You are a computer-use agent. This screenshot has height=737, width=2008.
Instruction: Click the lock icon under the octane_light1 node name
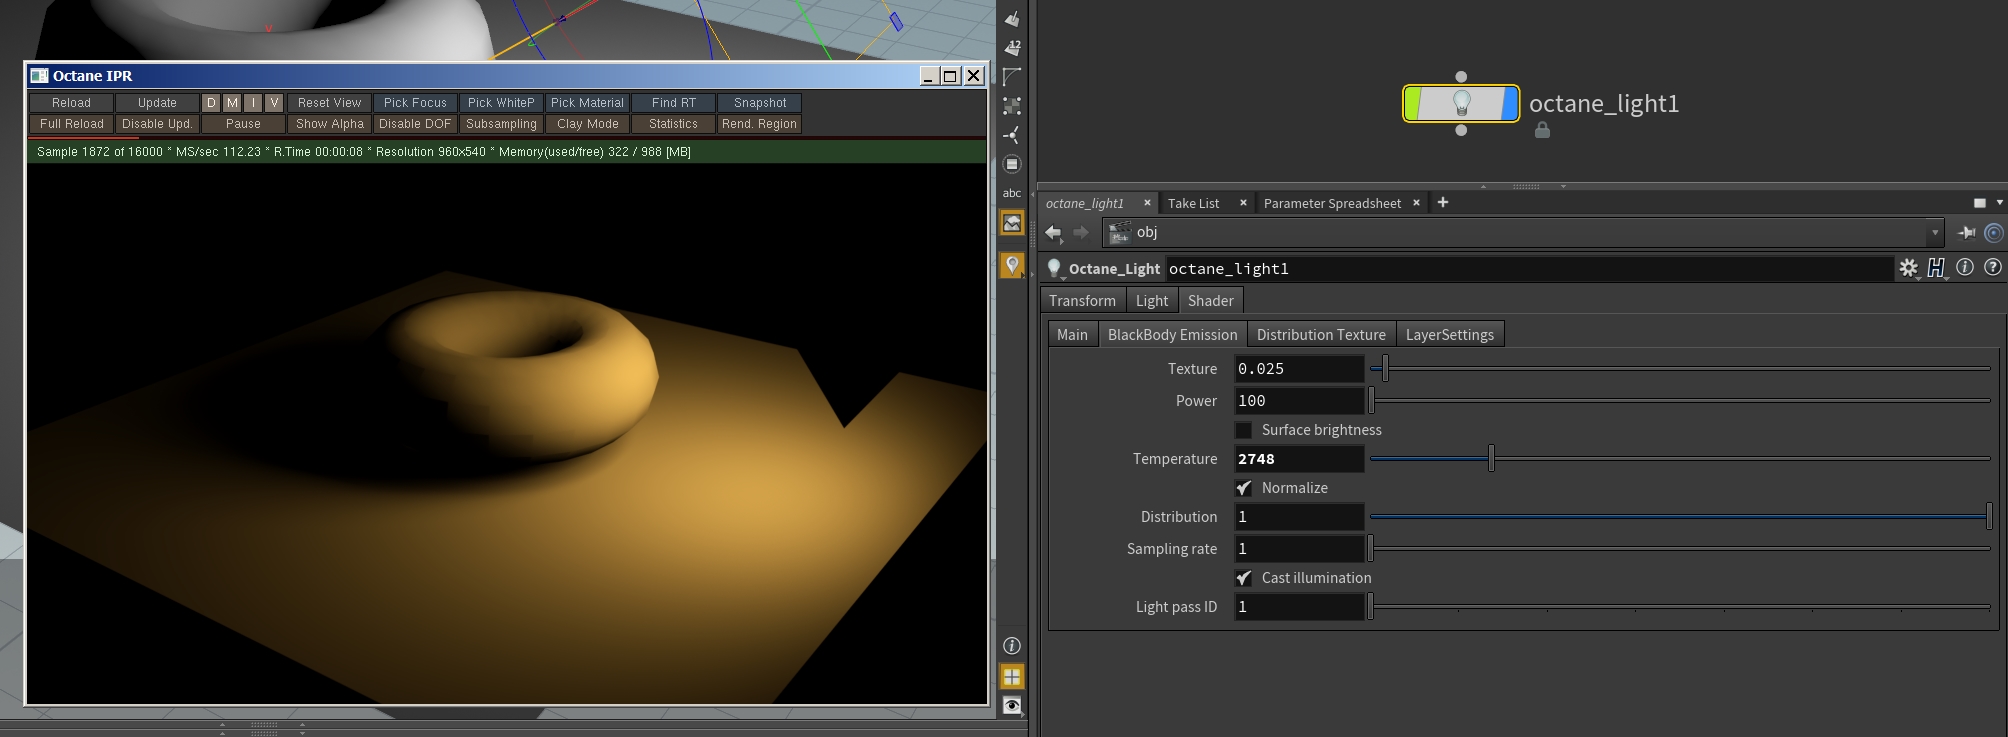(x=1542, y=130)
